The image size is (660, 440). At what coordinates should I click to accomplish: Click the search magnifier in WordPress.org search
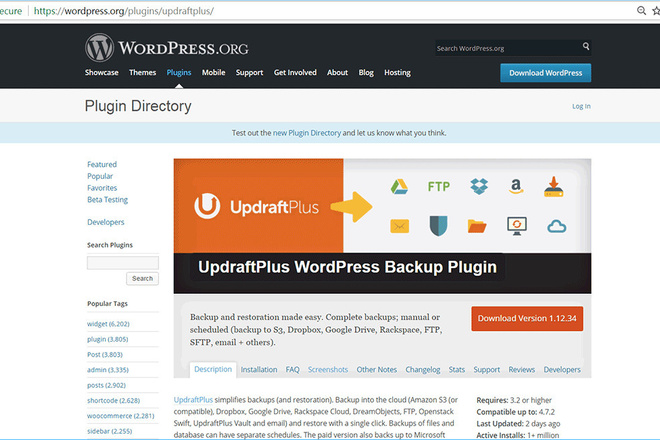tap(586, 46)
